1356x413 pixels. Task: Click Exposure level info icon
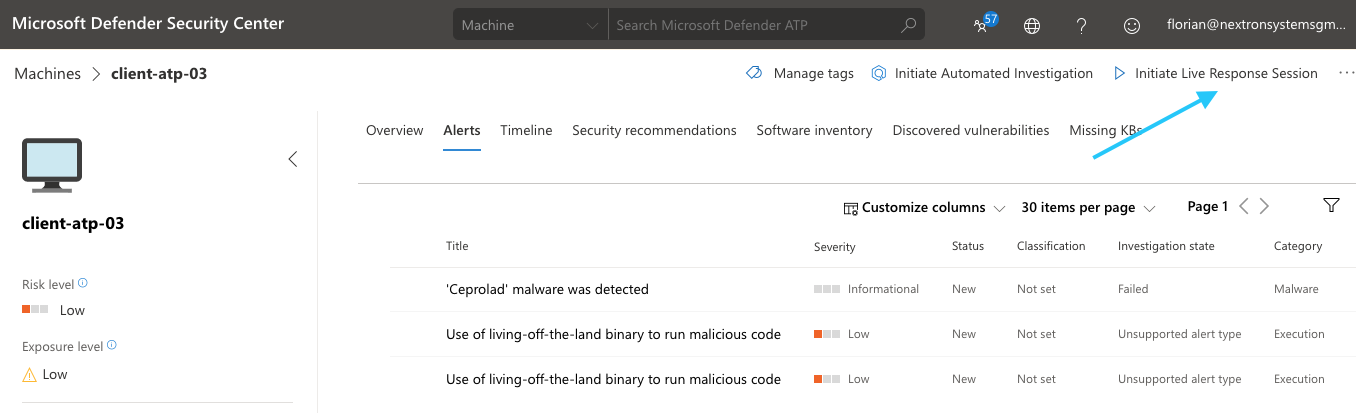pos(112,346)
